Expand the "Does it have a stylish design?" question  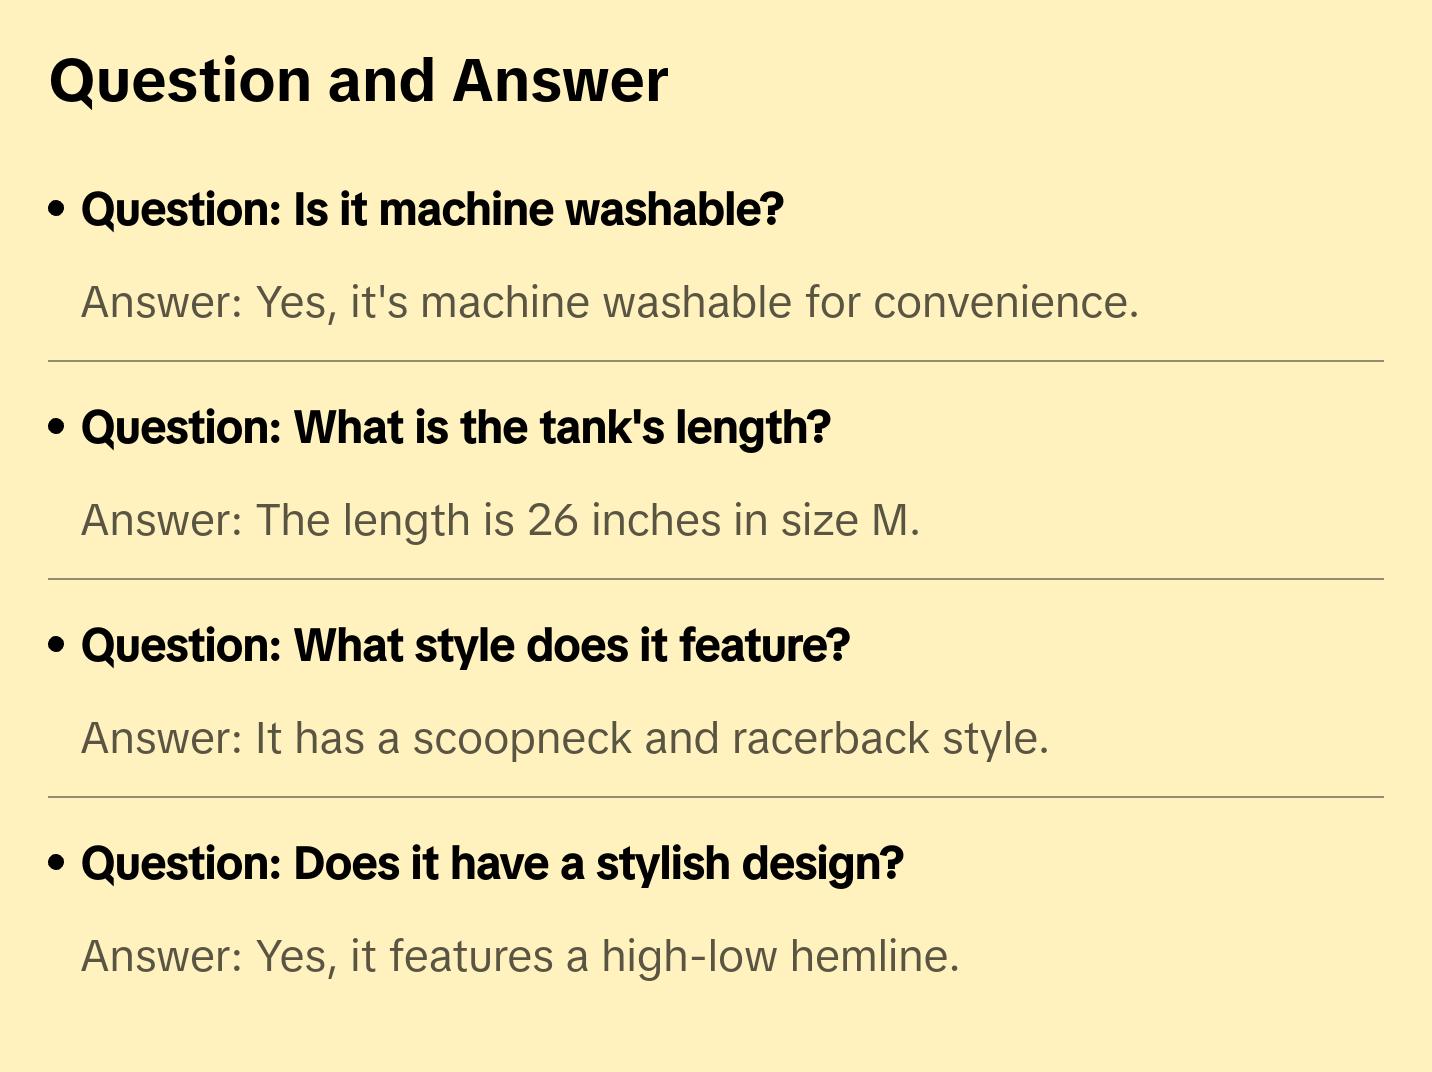[x=492, y=864]
